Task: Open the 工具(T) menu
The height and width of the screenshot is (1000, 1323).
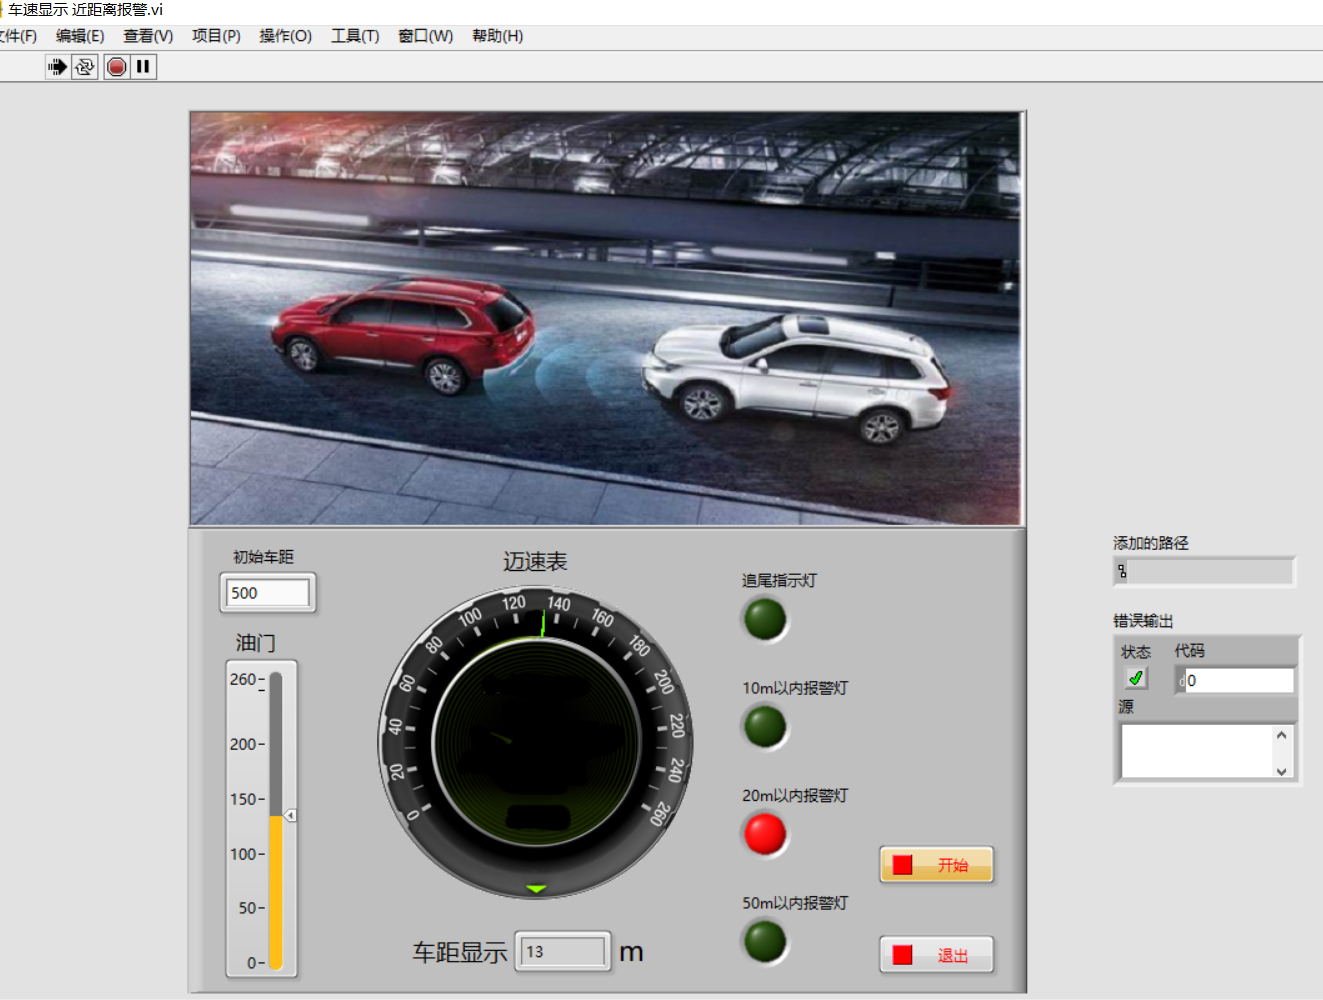Action: click(355, 36)
